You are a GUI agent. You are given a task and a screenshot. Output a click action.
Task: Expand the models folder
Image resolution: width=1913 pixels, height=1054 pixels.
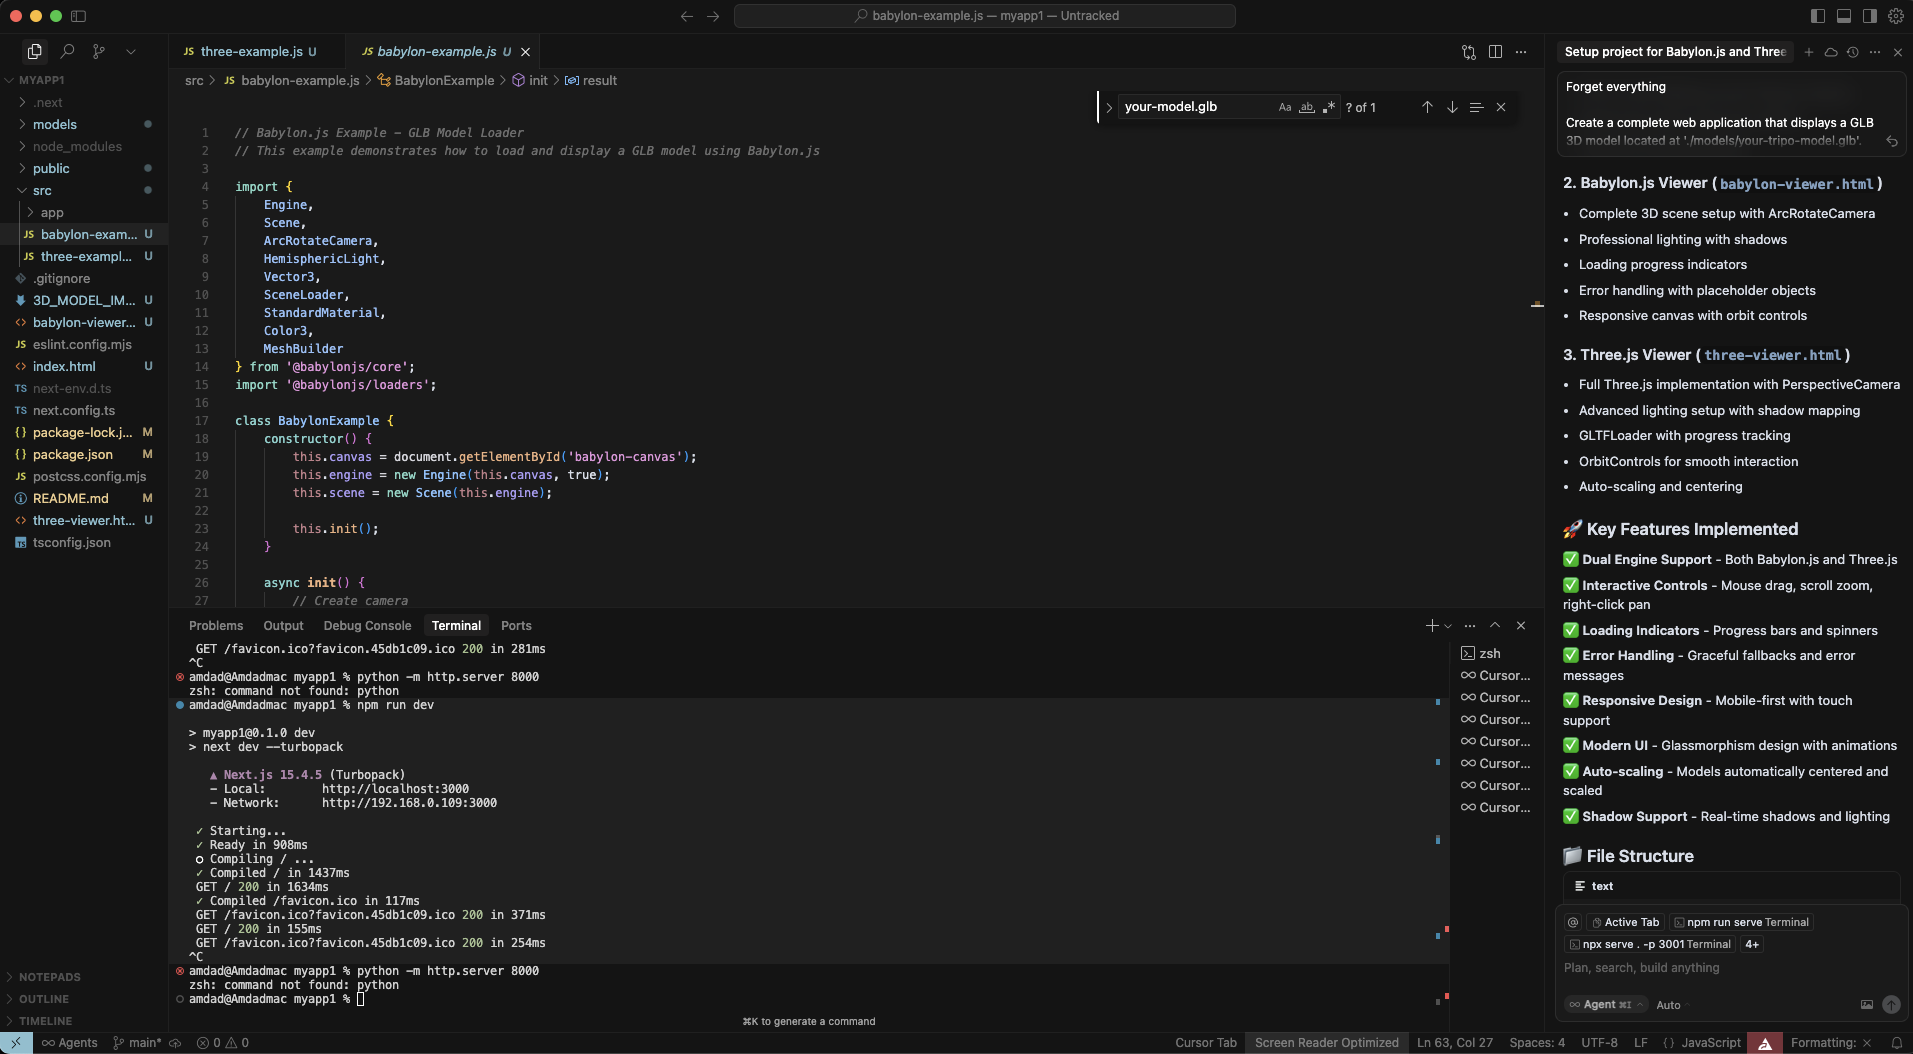[84, 124]
